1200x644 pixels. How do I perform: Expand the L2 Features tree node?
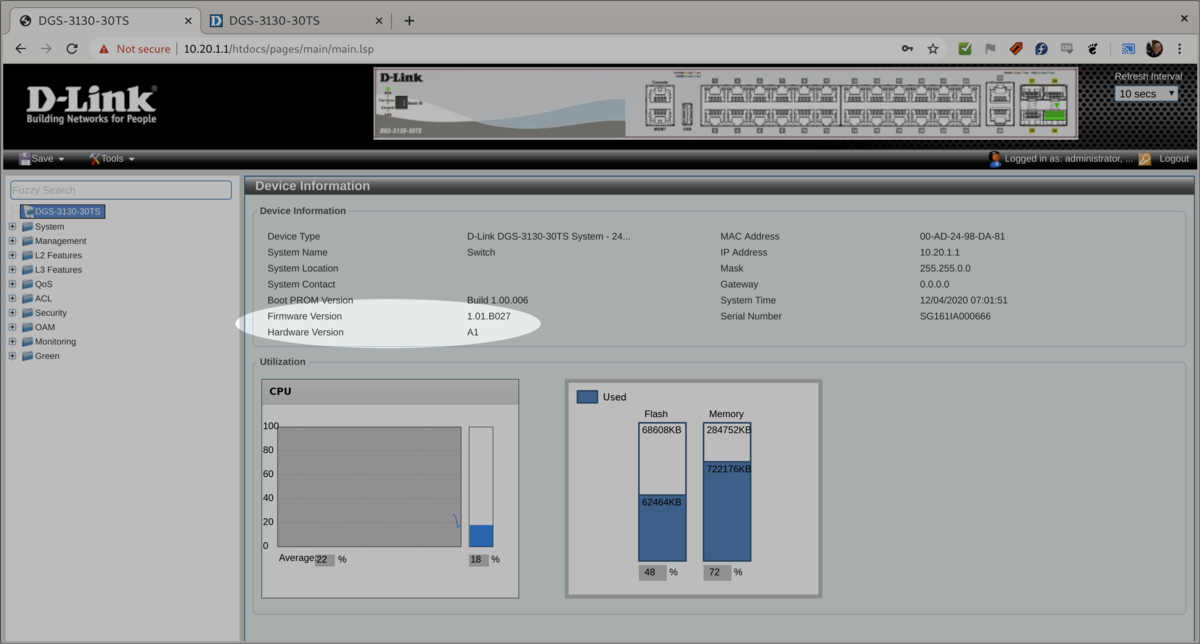tap(12, 256)
